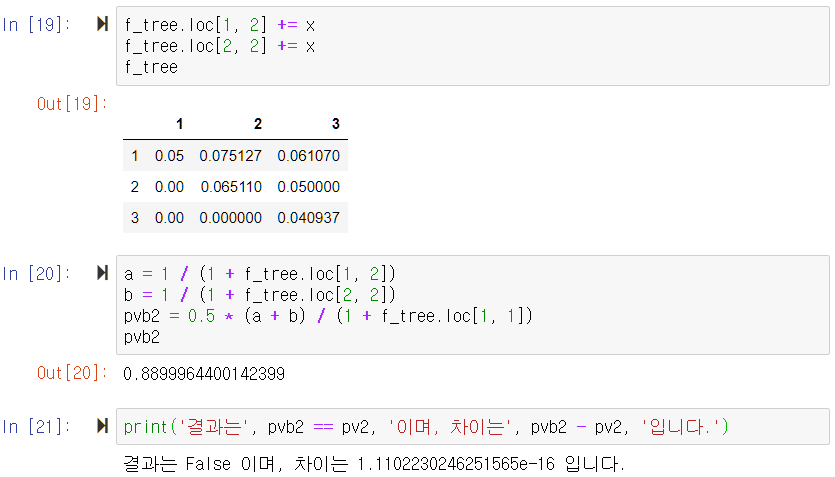Image resolution: width=835 pixels, height=477 pixels.
Task: Click the printed result line with False
Action: tap(373, 463)
